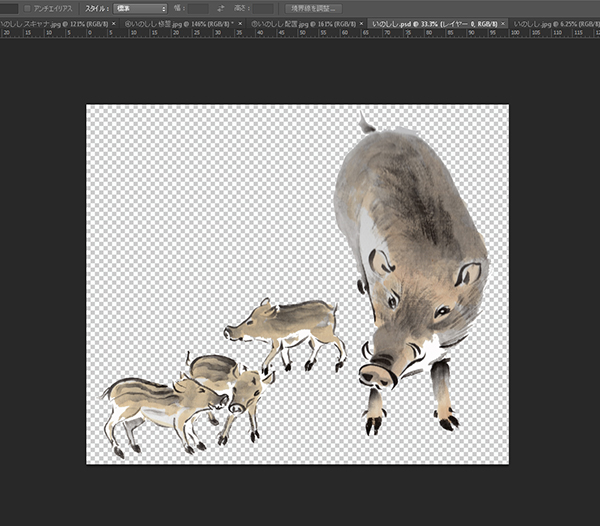Click the 幅 width input field

pyautogui.click(x=198, y=8)
